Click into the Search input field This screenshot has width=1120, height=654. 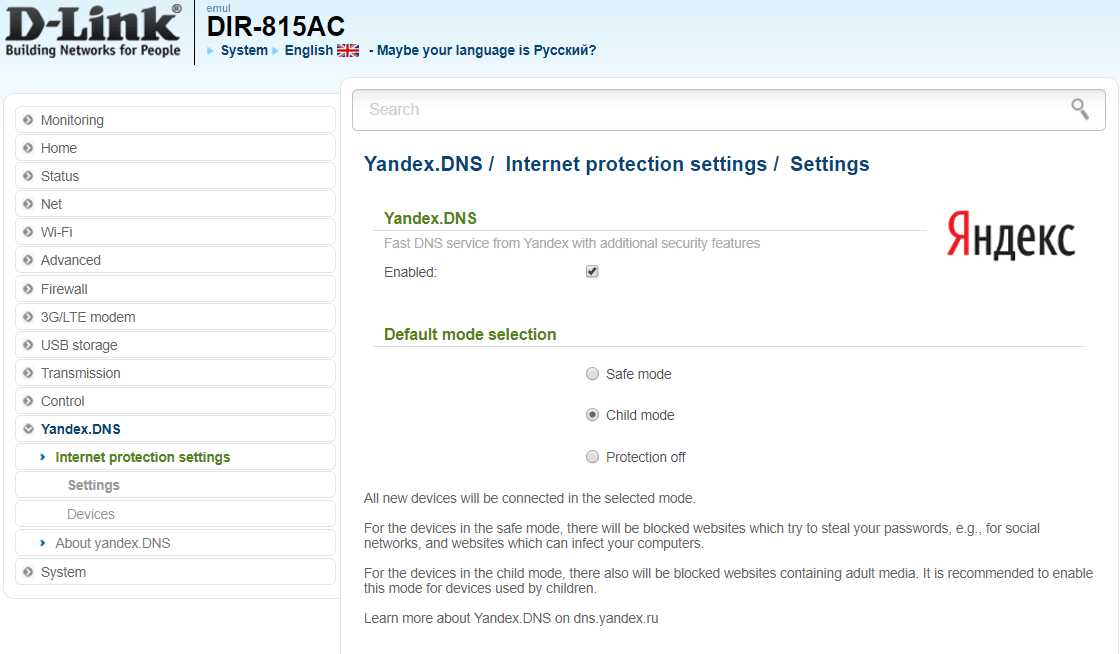700,109
